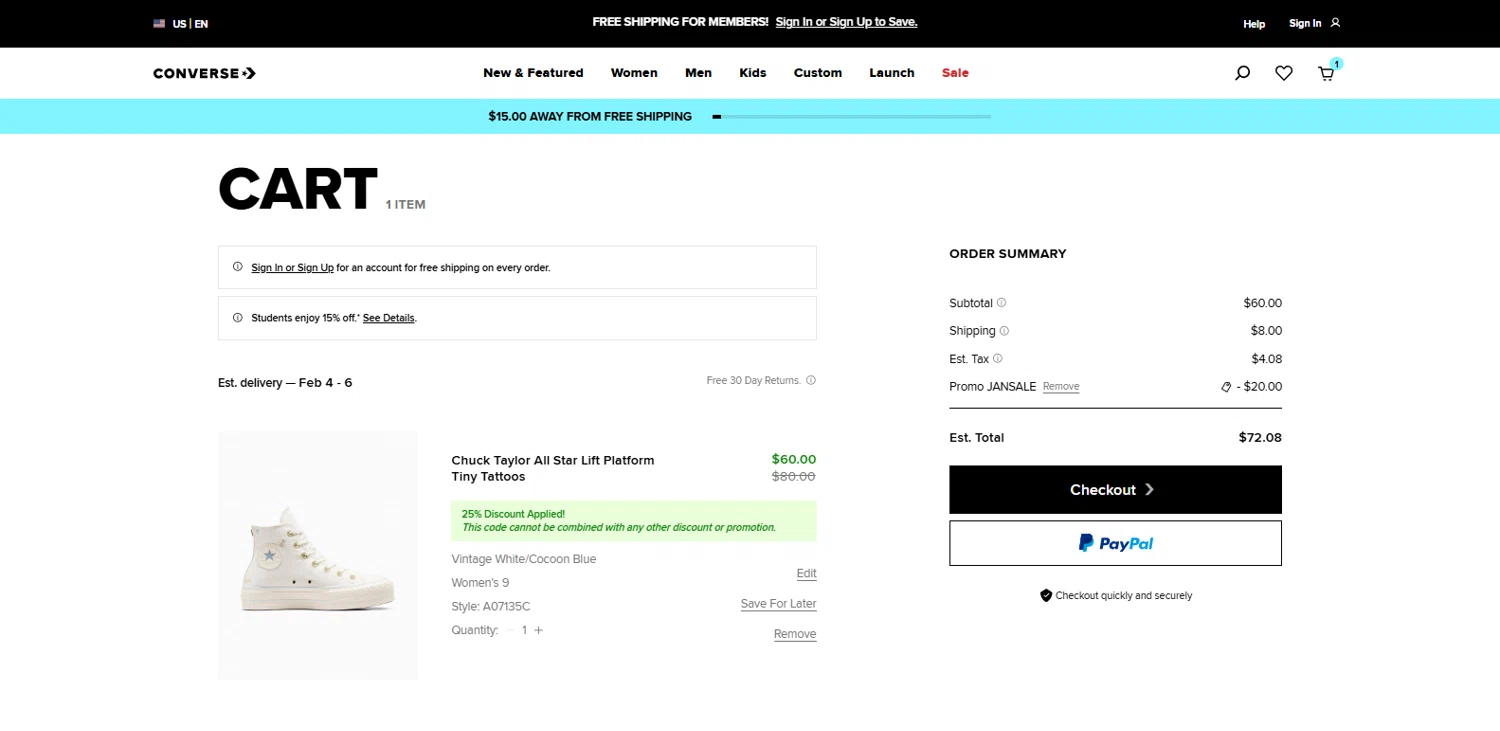Click the $15.00 Away From Free Shipping text
The height and width of the screenshot is (731, 1500).
(x=590, y=117)
